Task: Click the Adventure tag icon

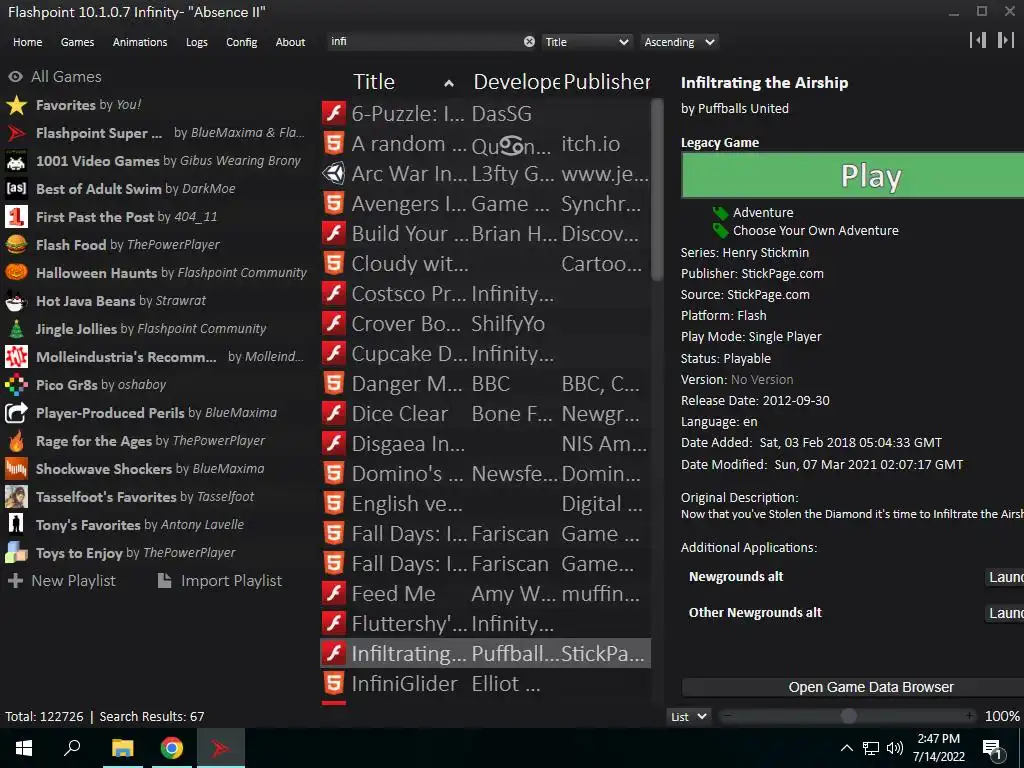Action: click(720, 213)
